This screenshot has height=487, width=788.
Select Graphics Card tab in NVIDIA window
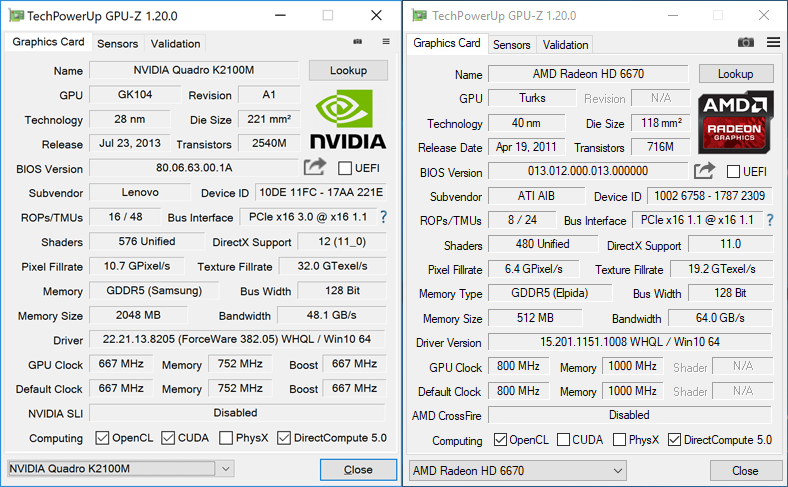click(x=48, y=42)
